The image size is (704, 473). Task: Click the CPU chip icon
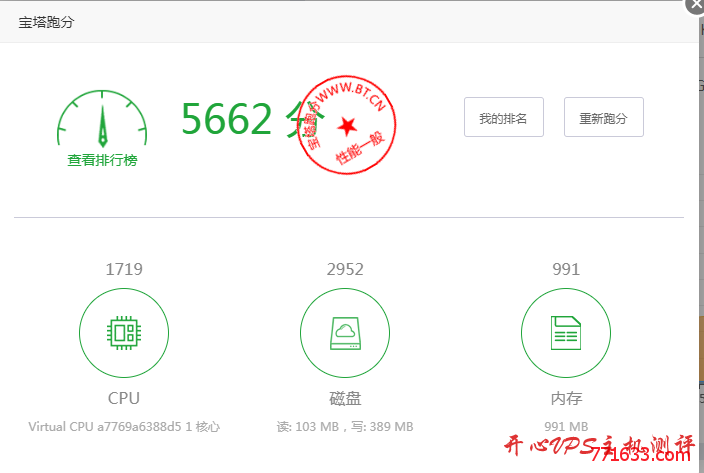click(124, 332)
